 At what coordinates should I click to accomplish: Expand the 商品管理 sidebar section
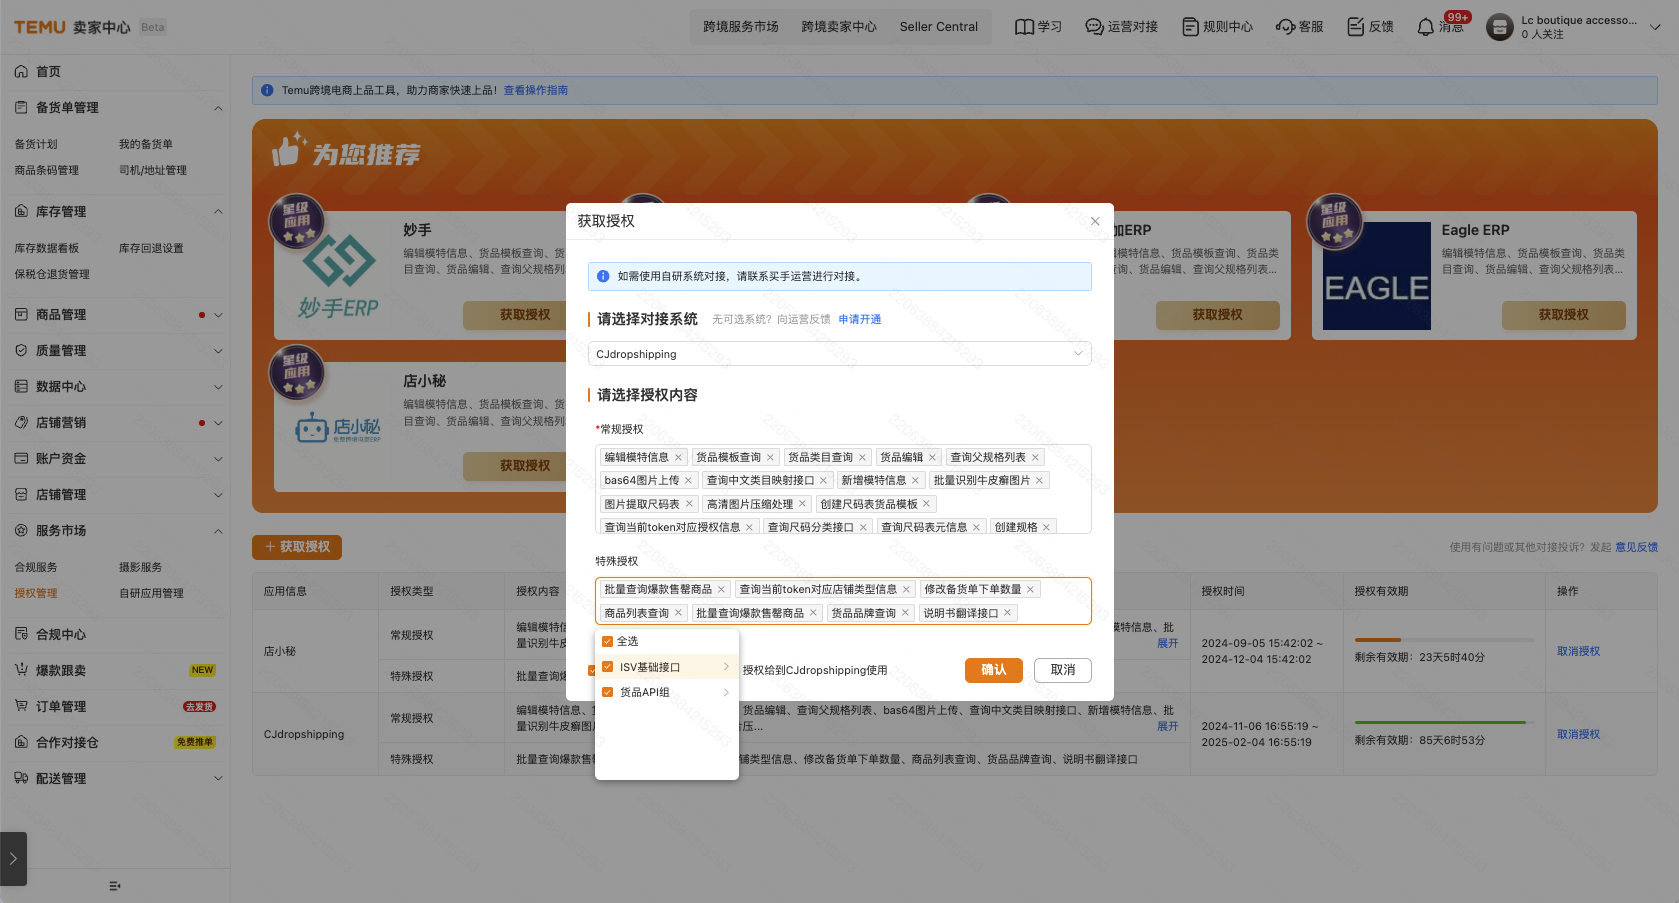click(x=218, y=315)
